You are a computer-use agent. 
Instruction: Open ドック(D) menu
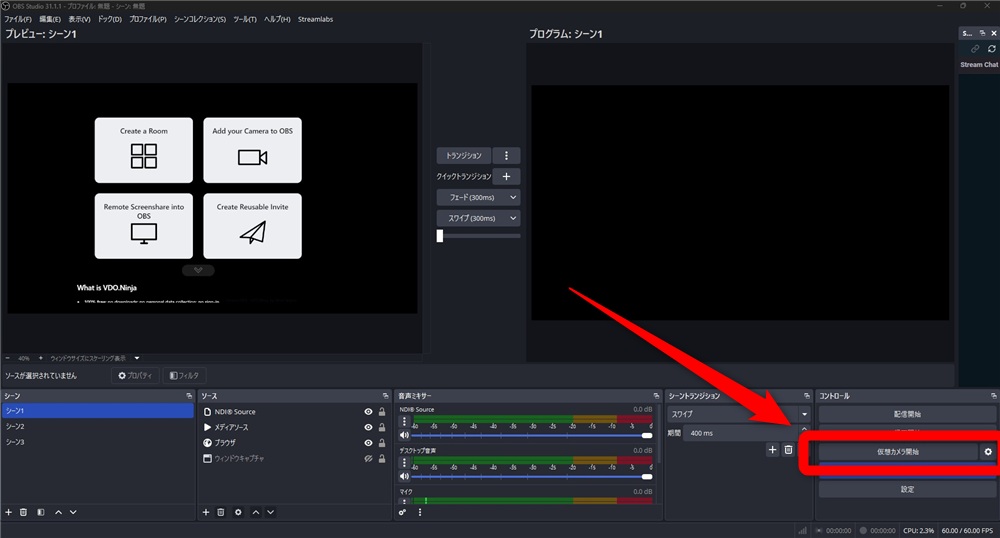click(x=110, y=19)
